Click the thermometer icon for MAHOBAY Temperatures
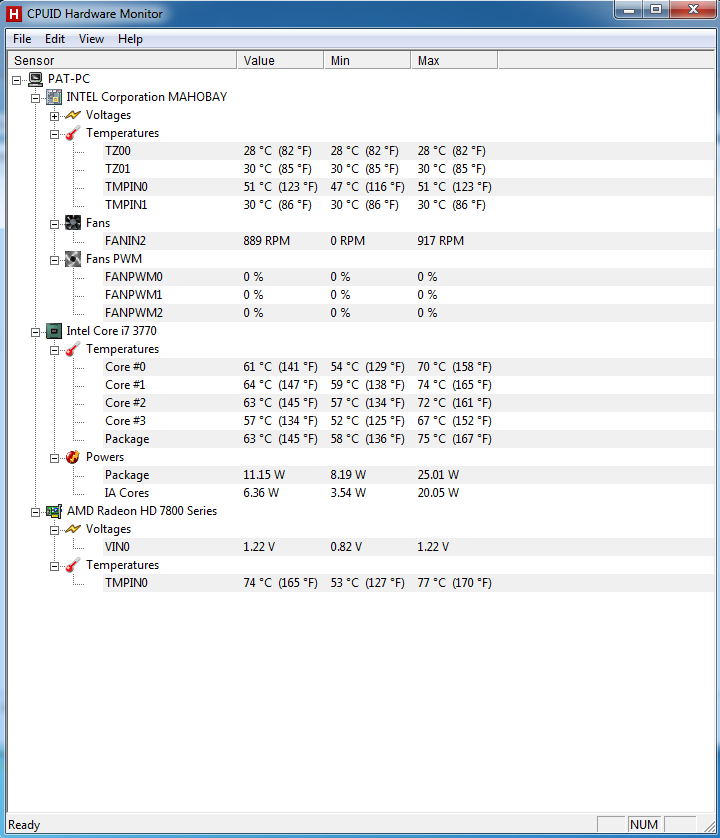 tap(73, 133)
